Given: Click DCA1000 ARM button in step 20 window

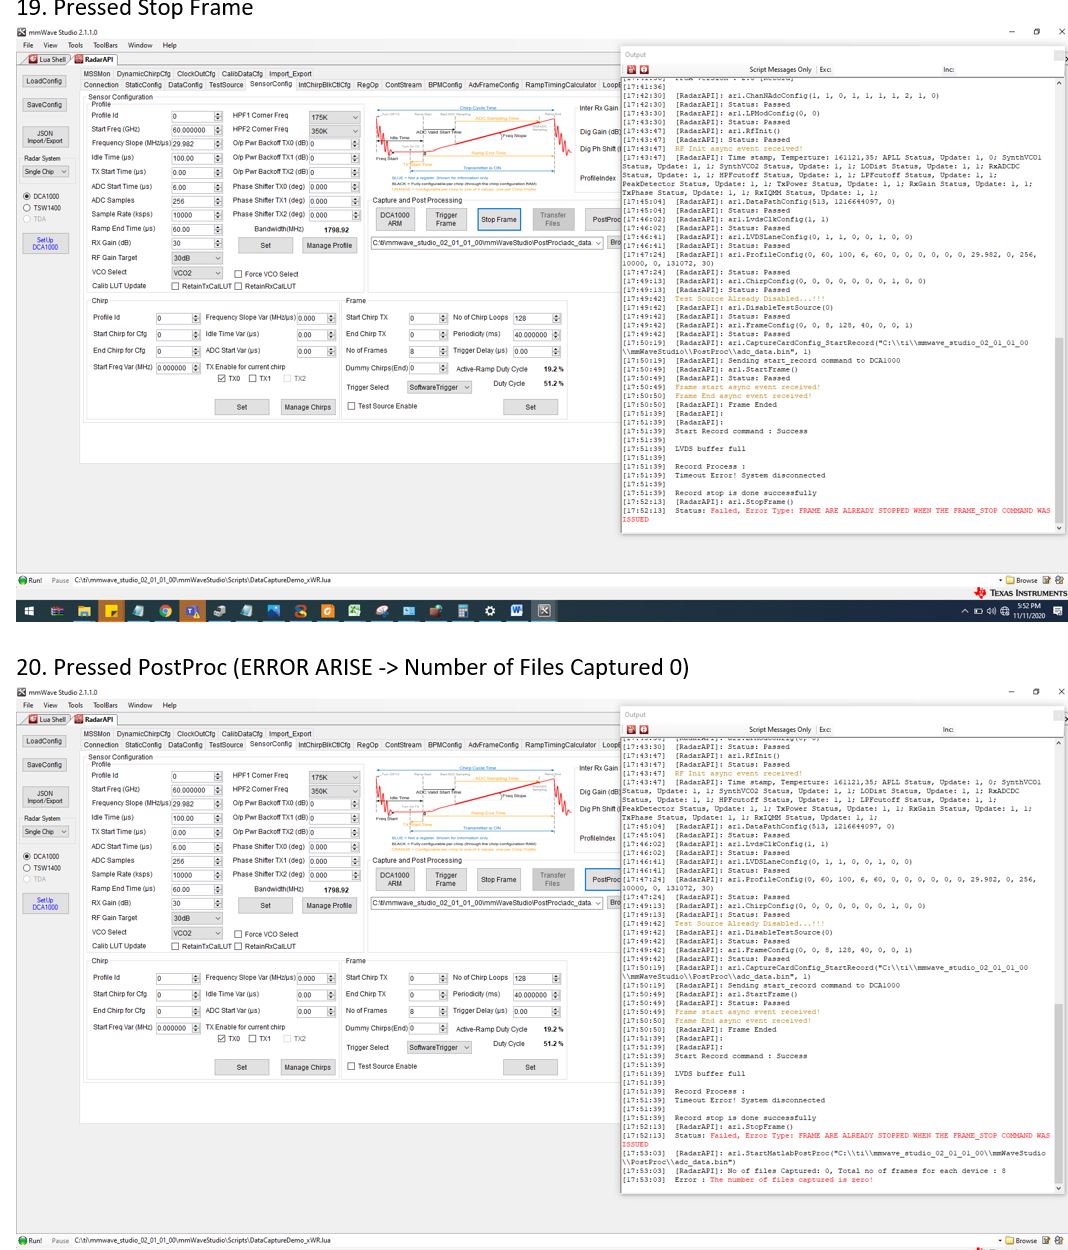Looking at the screenshot, I should (x=395, y=879).
